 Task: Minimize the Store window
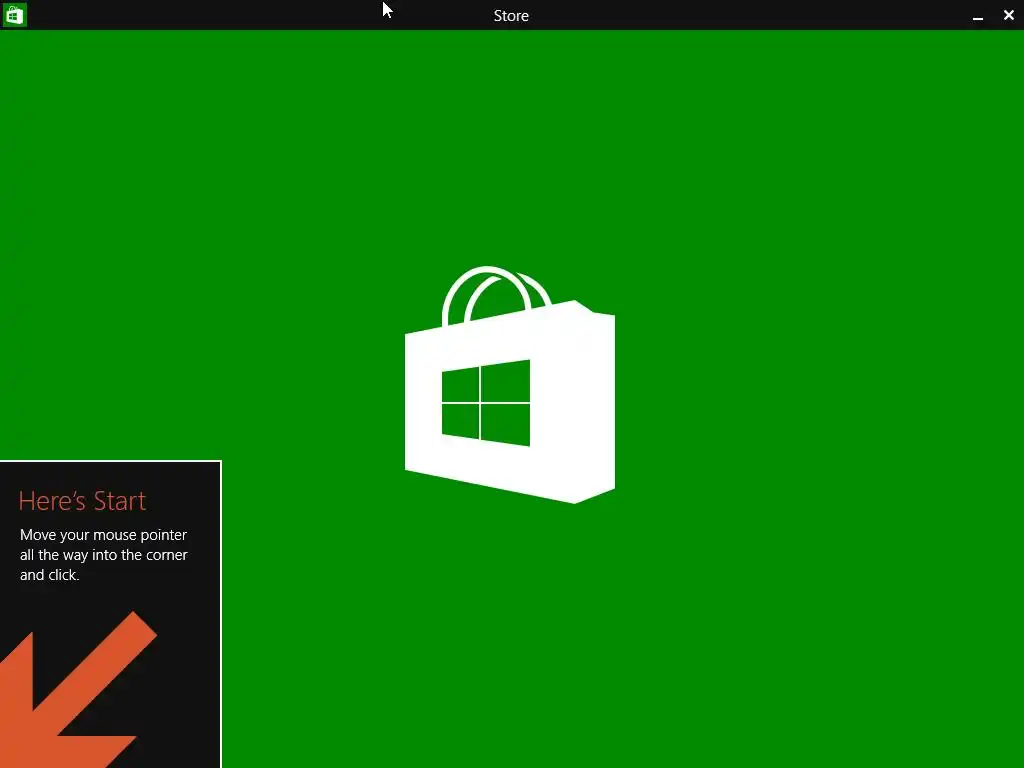[x=978, y=16]
